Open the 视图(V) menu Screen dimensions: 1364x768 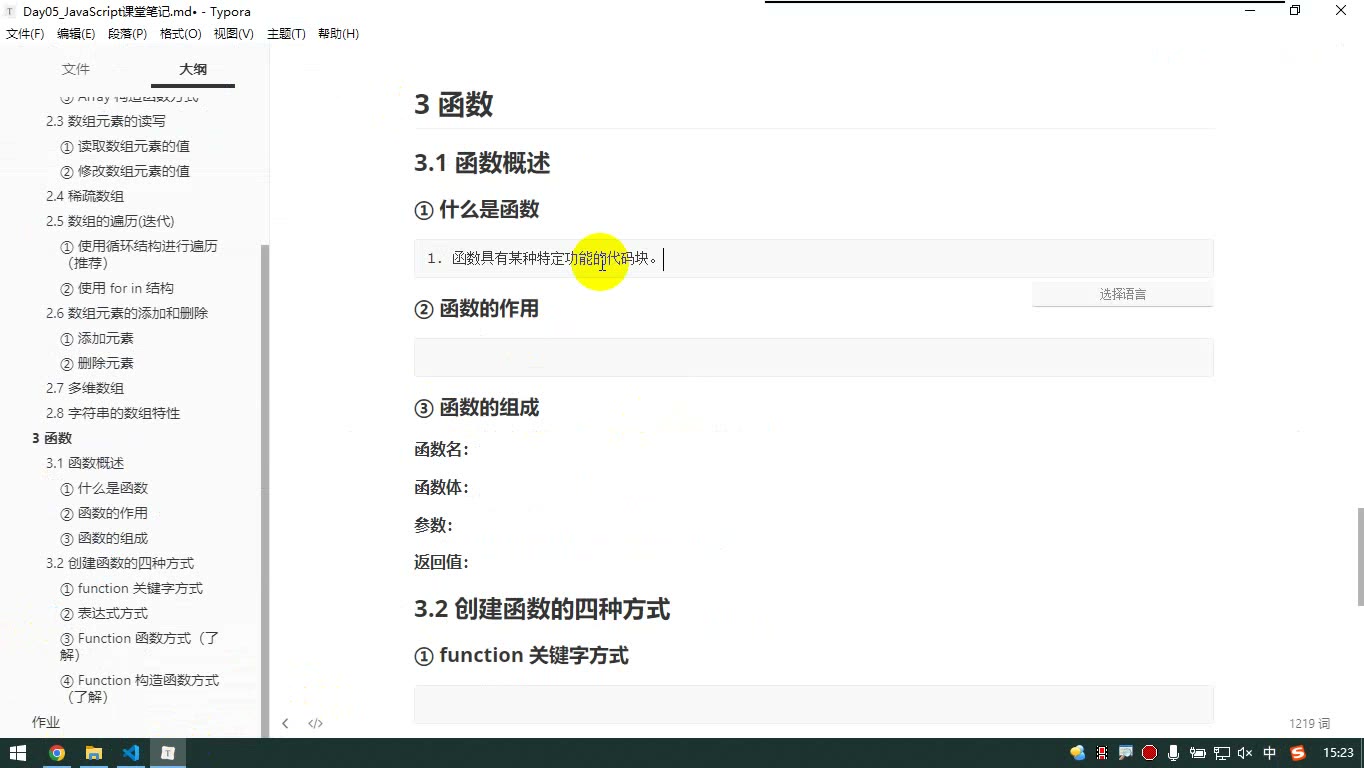(233, 34)
